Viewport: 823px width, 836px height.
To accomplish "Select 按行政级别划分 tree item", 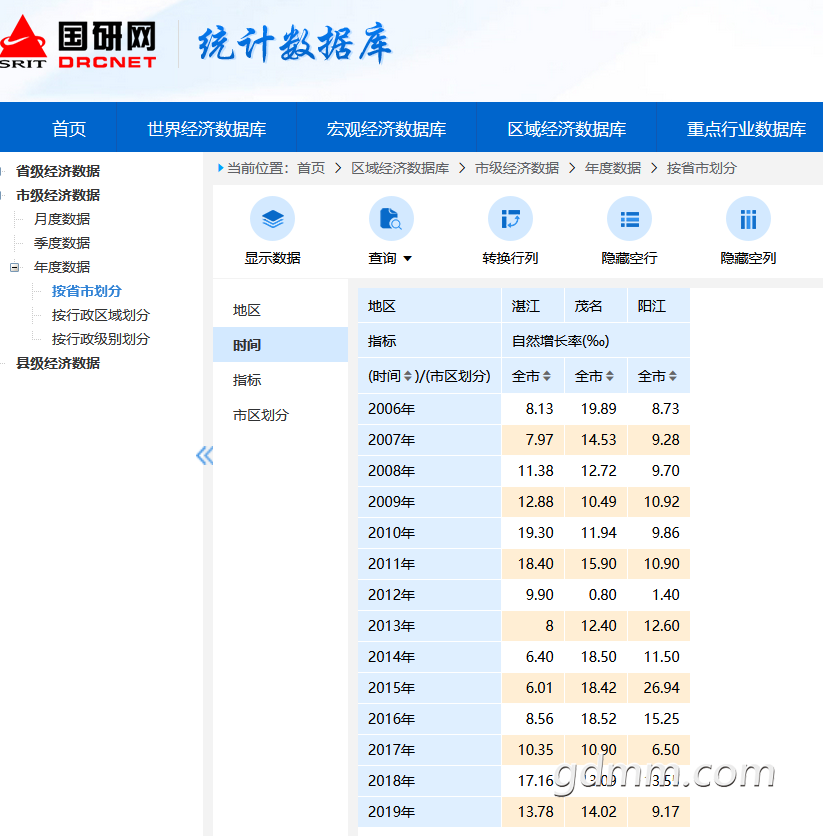I will point(101,339).
